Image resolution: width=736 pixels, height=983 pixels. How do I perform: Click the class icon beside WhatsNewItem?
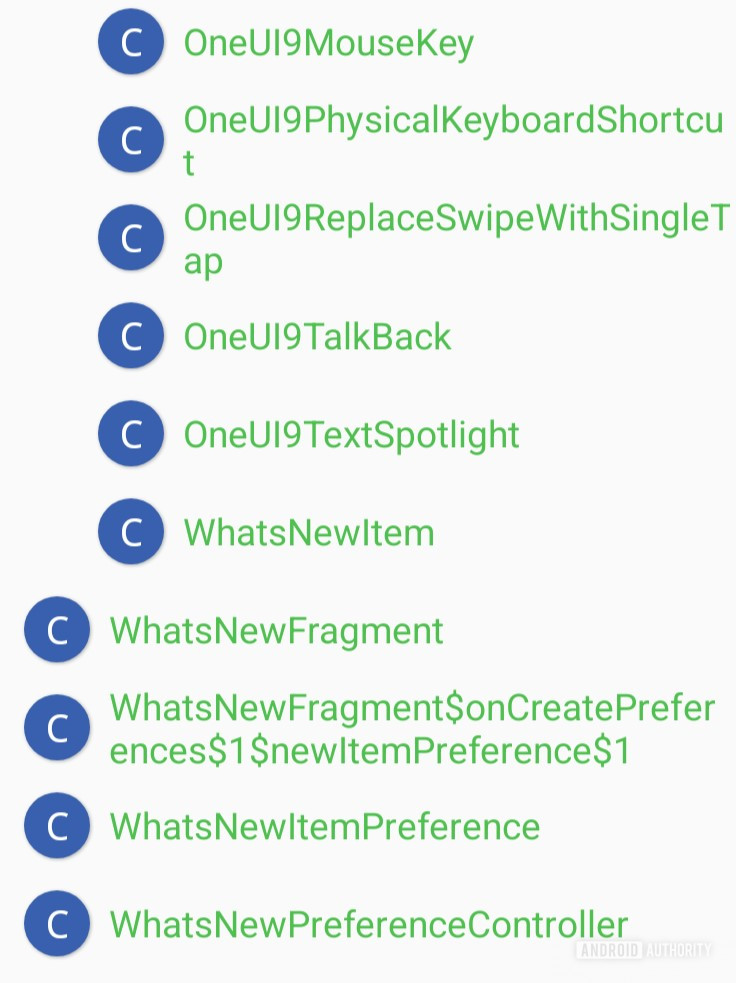point(131,531)
